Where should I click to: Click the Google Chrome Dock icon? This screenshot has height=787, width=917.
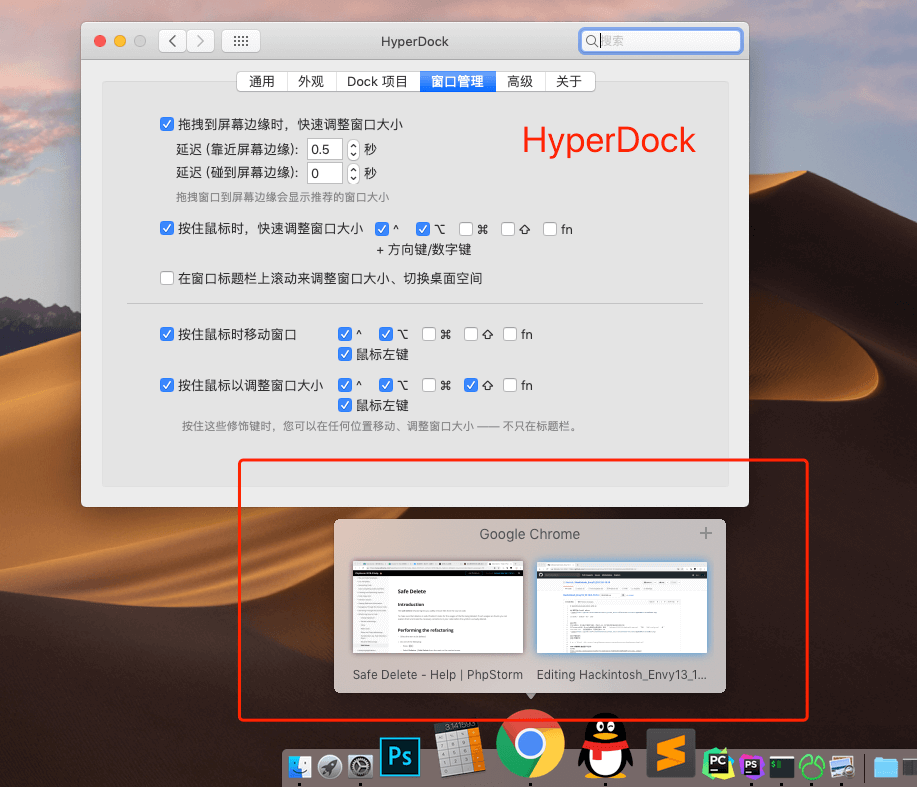coord(530,744)
